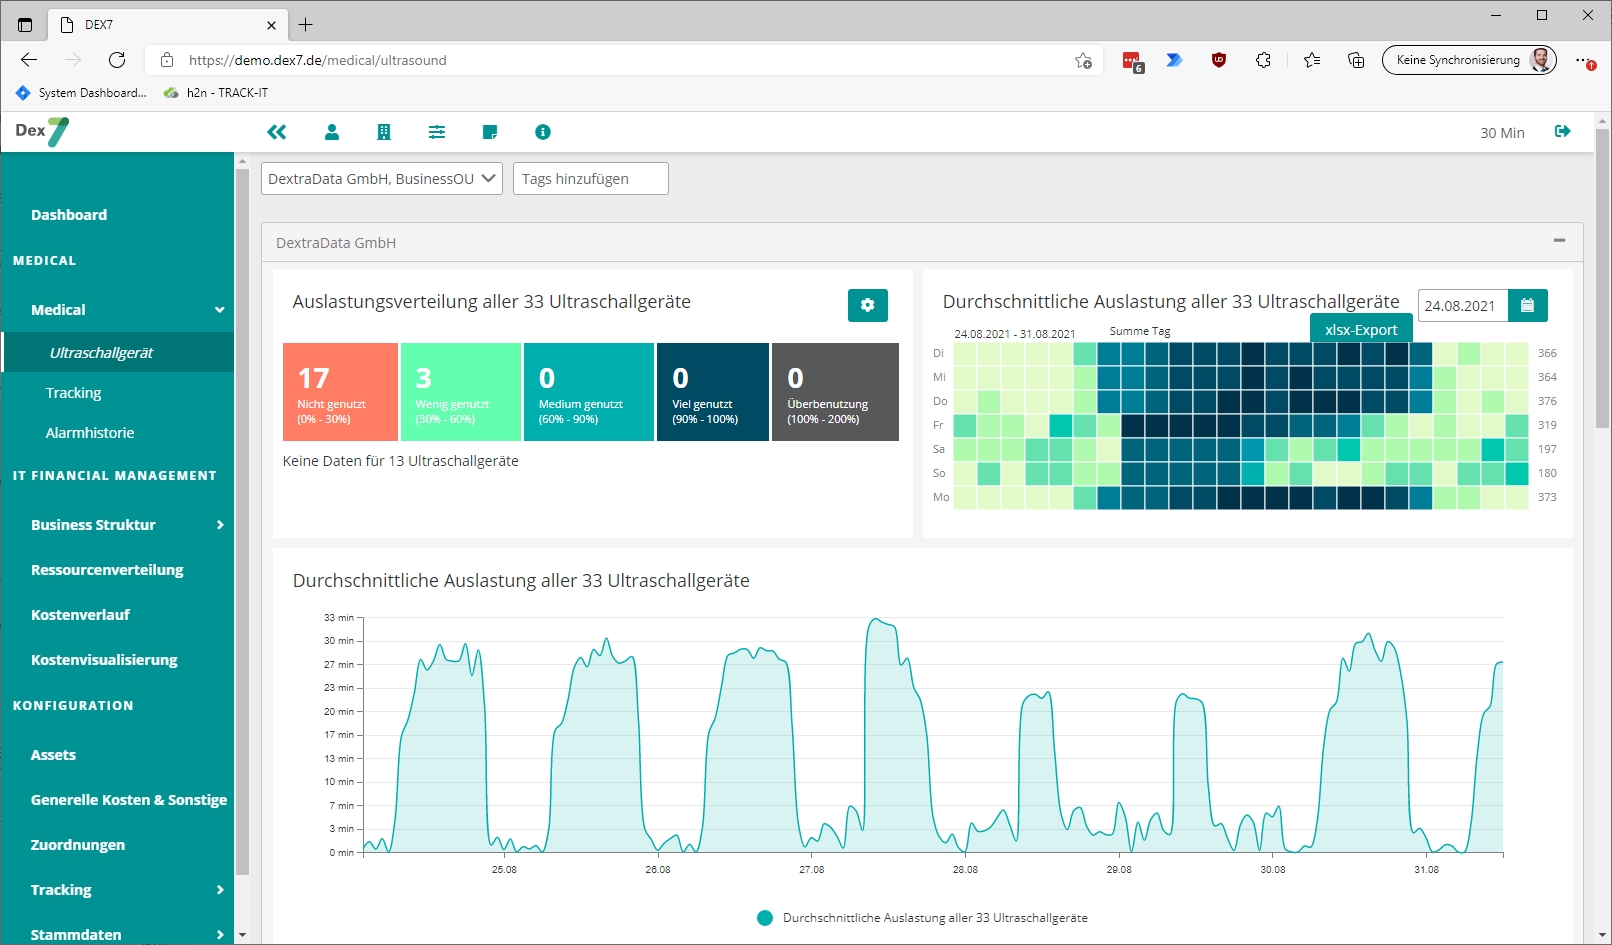Toggle chart legend series Durchschnittliche Auslastung
Screen dimensions: 1612x945
934,918
